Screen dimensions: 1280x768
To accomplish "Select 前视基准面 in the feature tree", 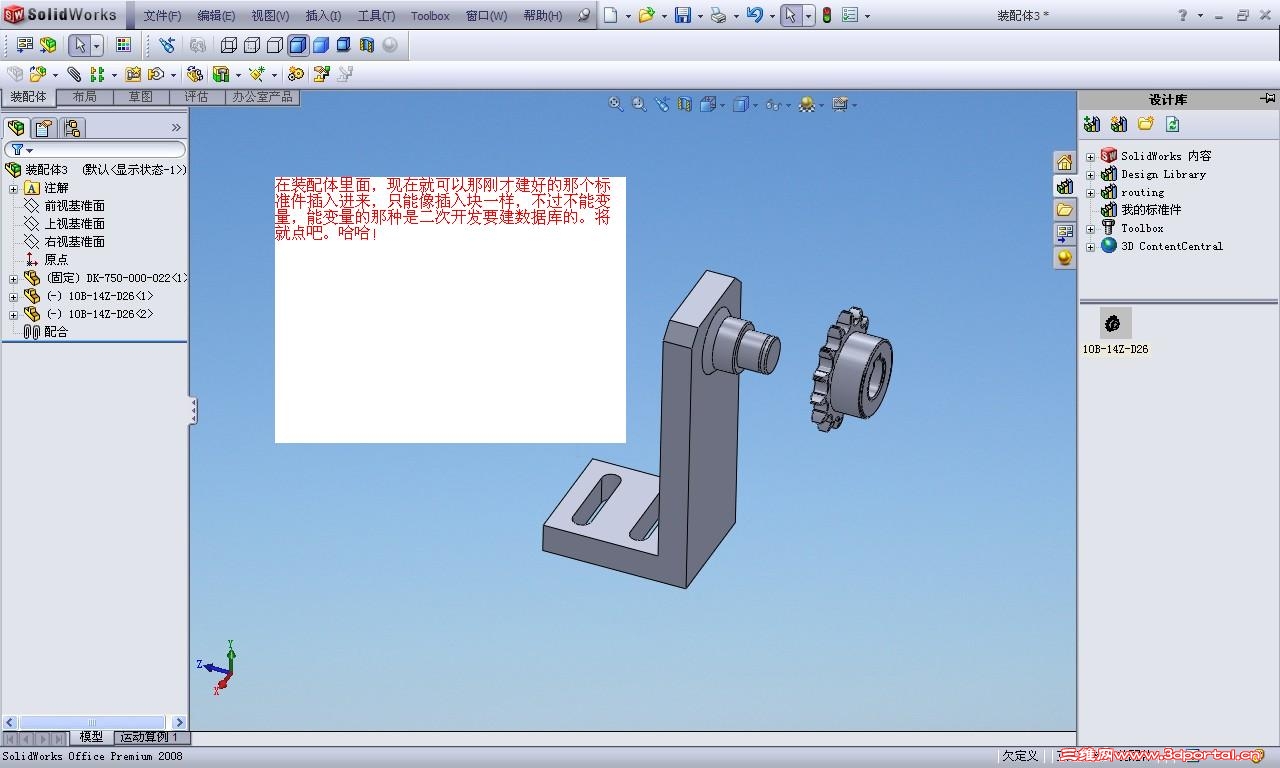I will coord(74,206).
